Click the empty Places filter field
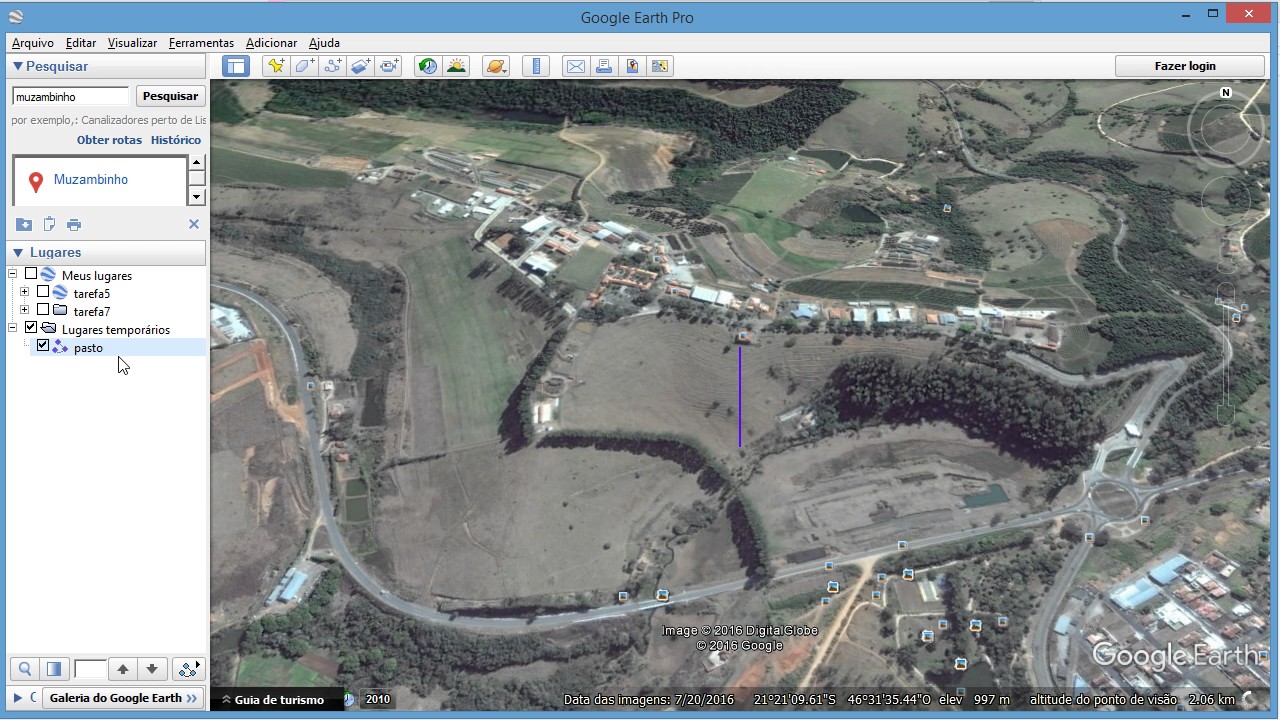This screenshot has height=720, width=1280. [90, 669]
